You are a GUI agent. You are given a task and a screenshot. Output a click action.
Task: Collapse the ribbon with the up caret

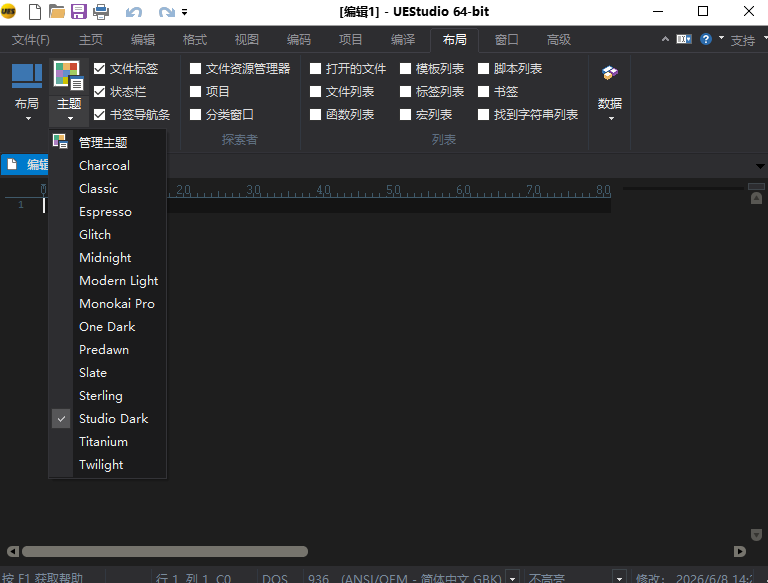click(665, 39)
